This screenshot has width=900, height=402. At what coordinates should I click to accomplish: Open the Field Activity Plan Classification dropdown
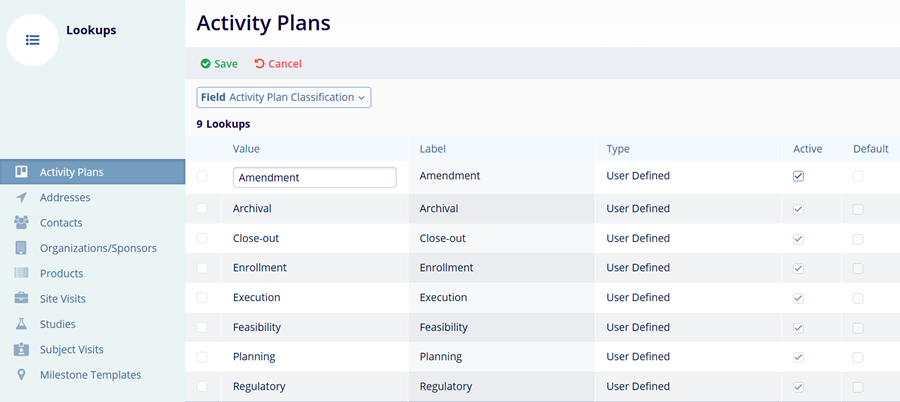[x=284, y=97]
